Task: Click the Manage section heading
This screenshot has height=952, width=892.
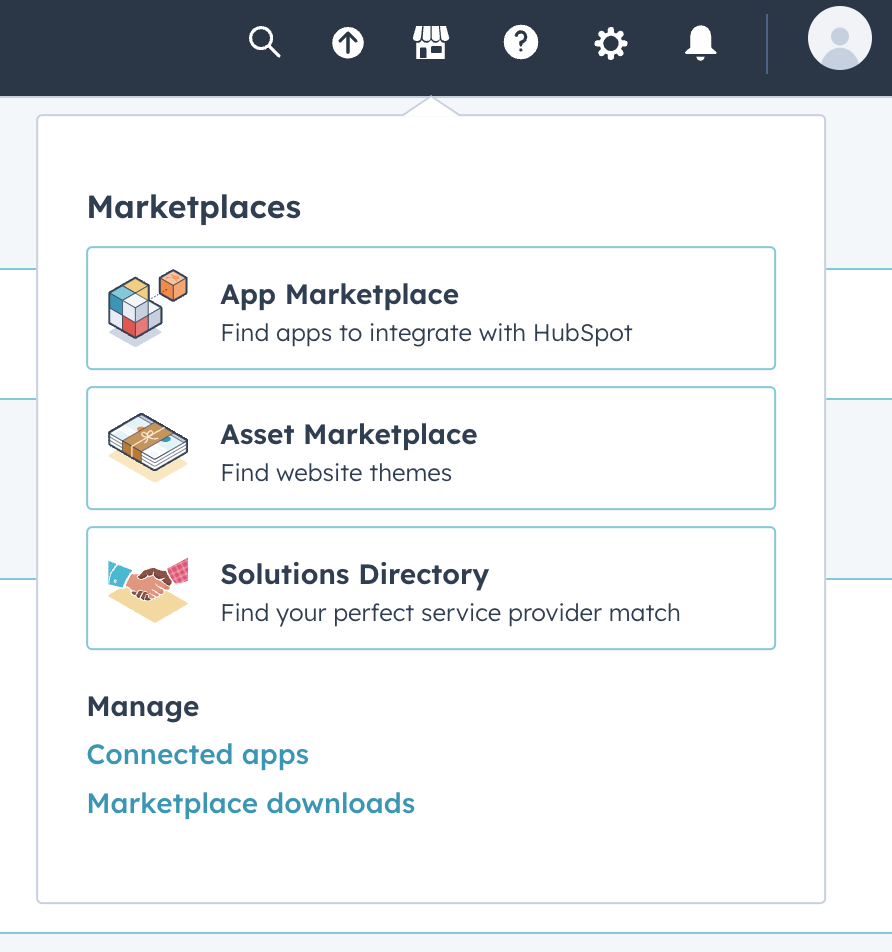Action: click(143, 707)
